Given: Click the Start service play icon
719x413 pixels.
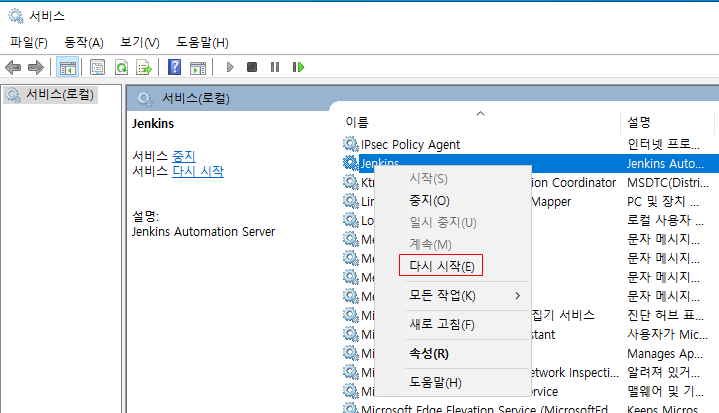Looking at the screenshot, I should [x=230, y=67].
